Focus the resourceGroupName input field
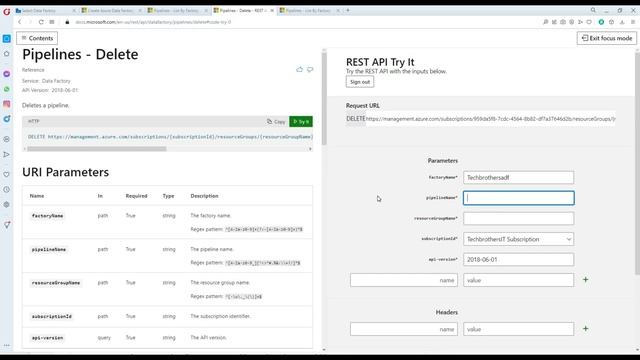640x360 pixels. coord(518,218)
